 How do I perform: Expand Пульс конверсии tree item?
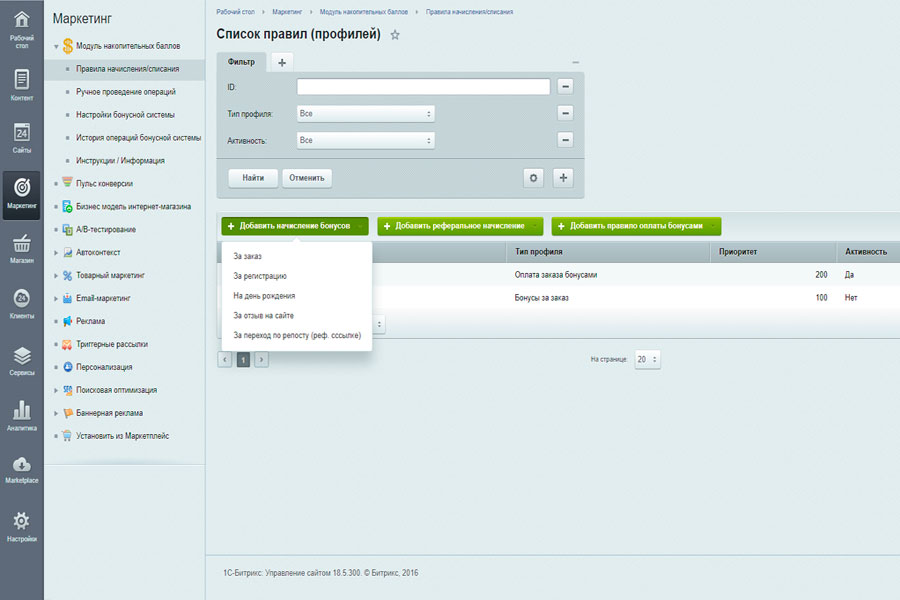point(55,184)
